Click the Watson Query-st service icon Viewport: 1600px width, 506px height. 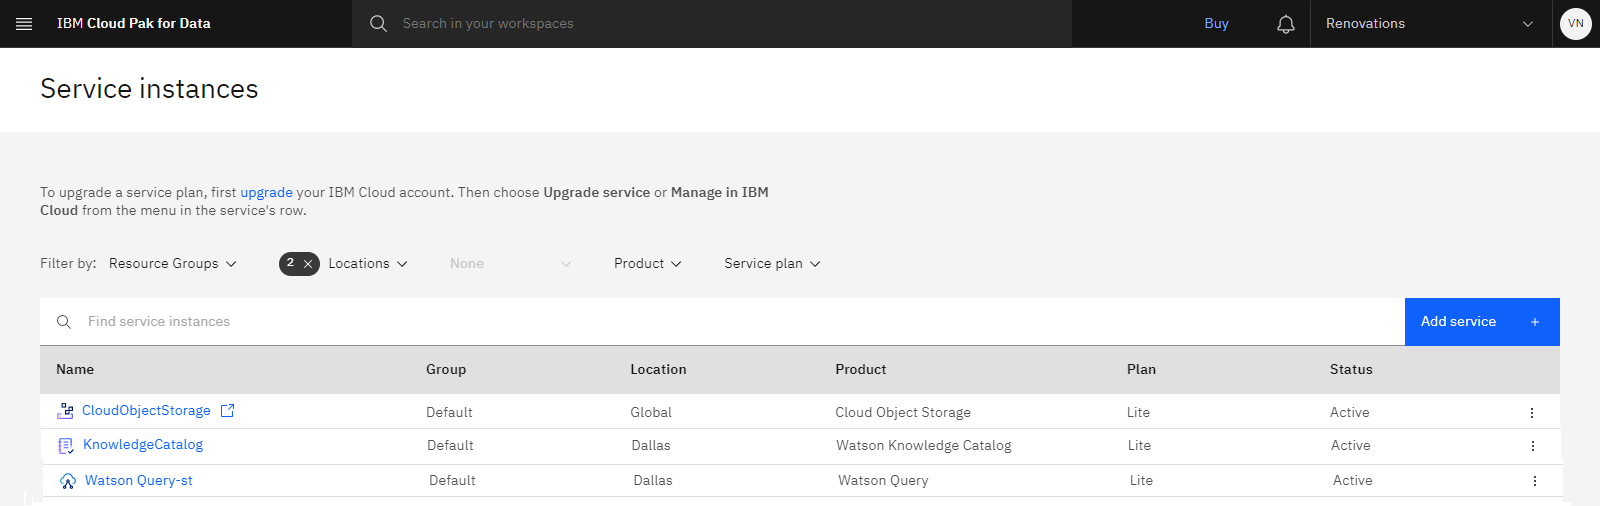click(68, 481)
